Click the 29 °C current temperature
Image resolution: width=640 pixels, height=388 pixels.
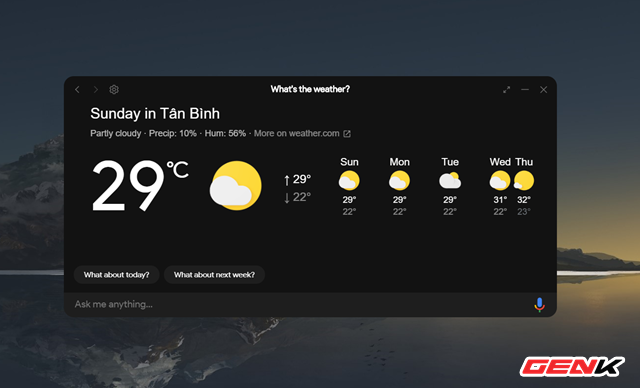(x=140, y=186)
